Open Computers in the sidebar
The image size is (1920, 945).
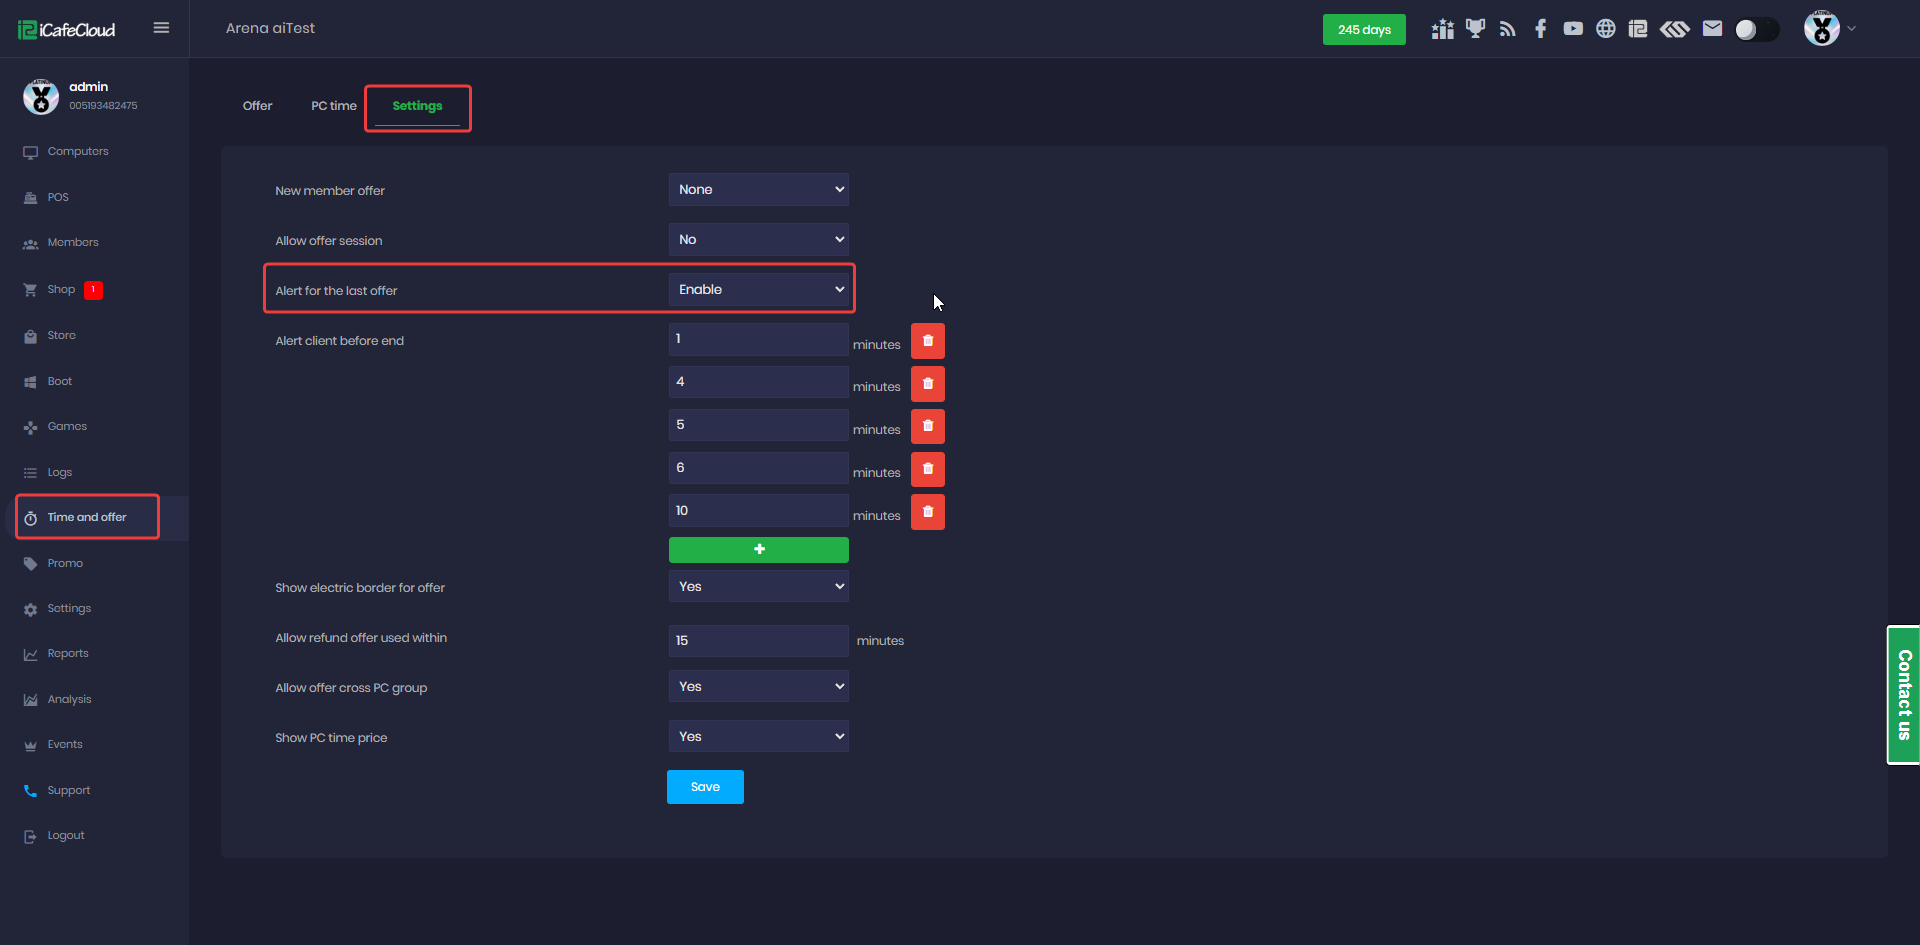coord(77,152)
